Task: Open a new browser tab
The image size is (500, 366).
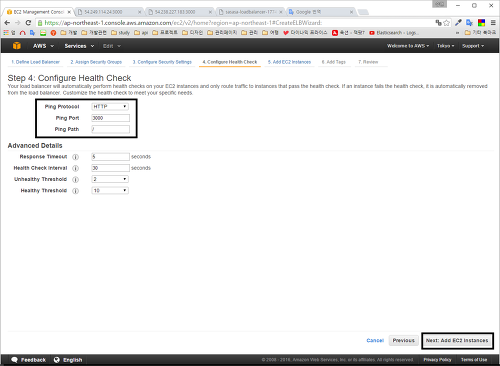Action: click(x=363, y=12)
